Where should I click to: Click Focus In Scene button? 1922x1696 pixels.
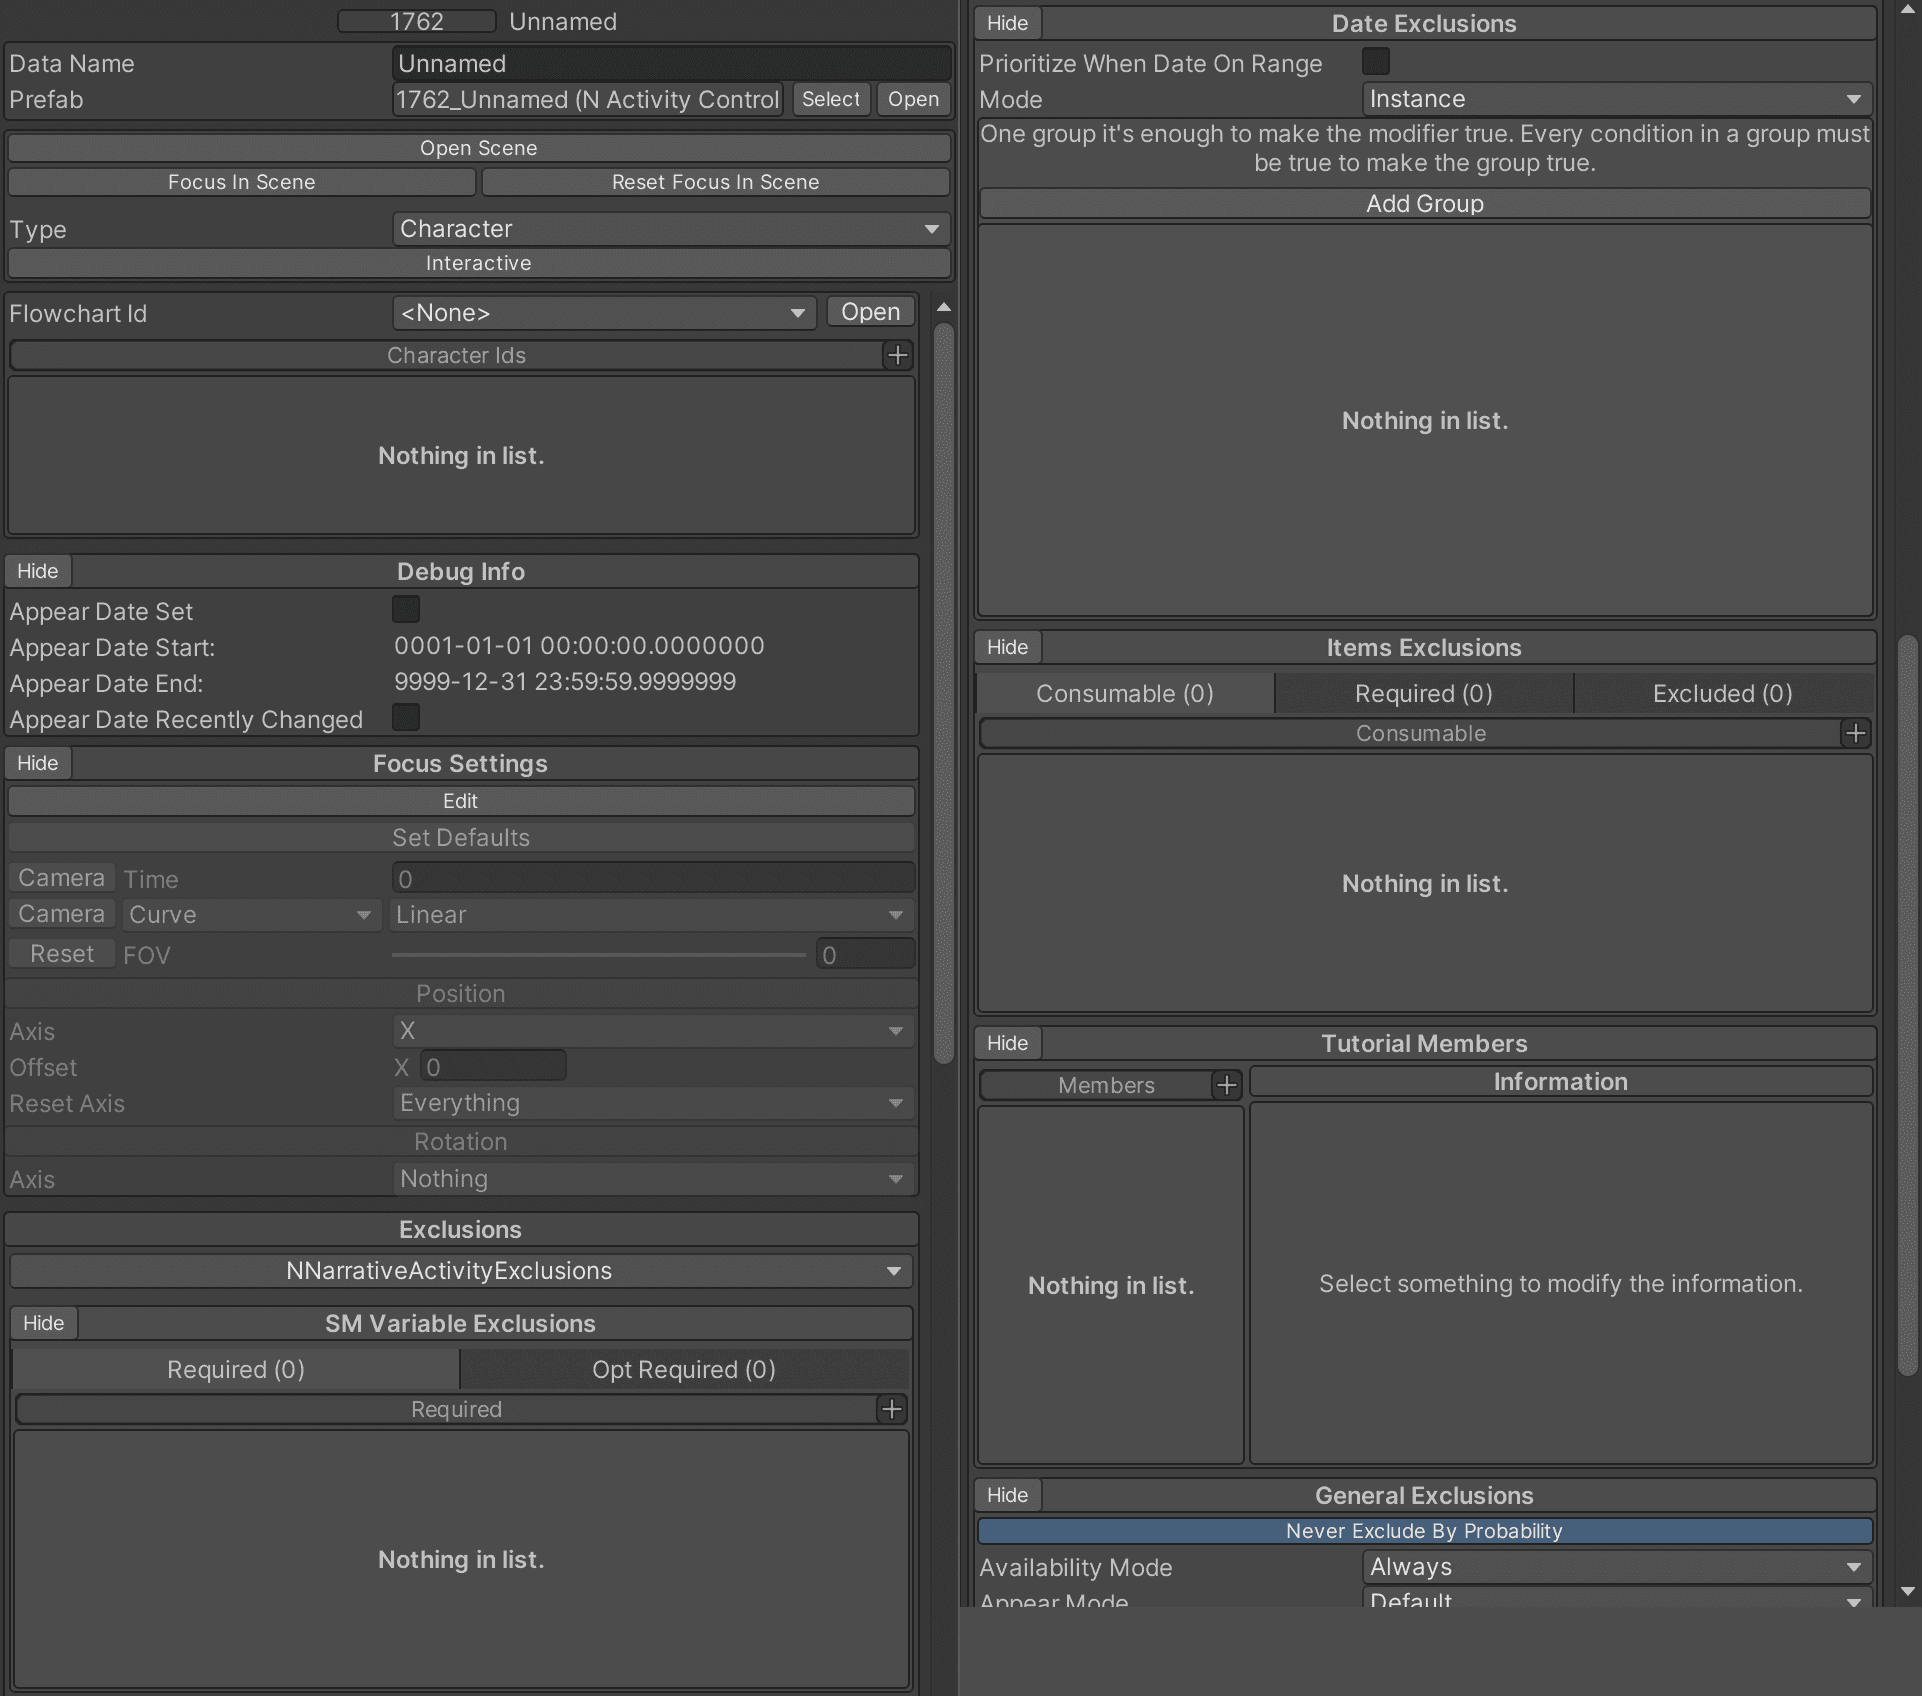pyautogui.click(x=241, y=182)
